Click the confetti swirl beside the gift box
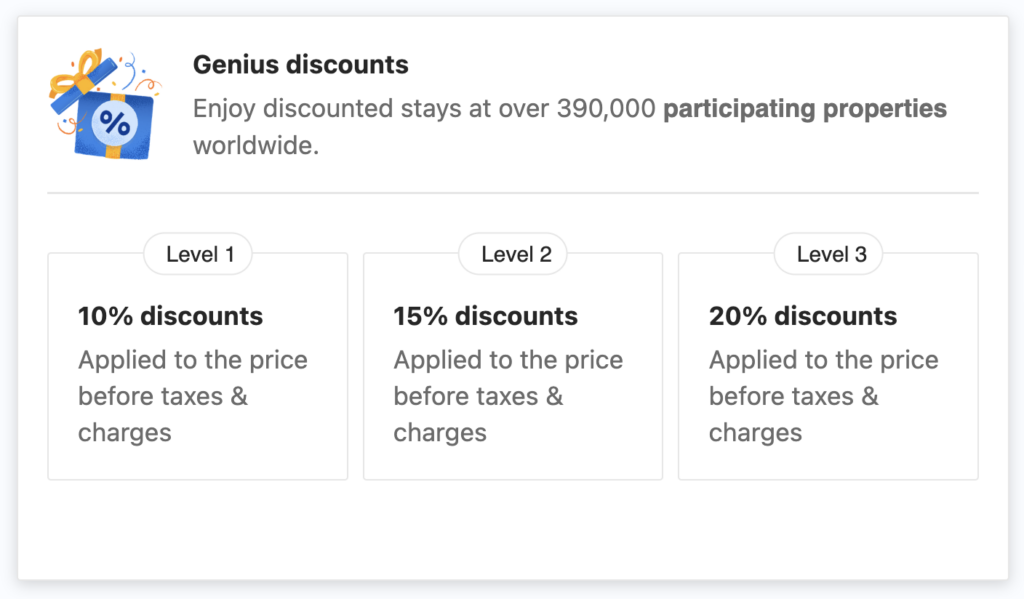Screen dimensions: 1024x599 tap(131, 71)
